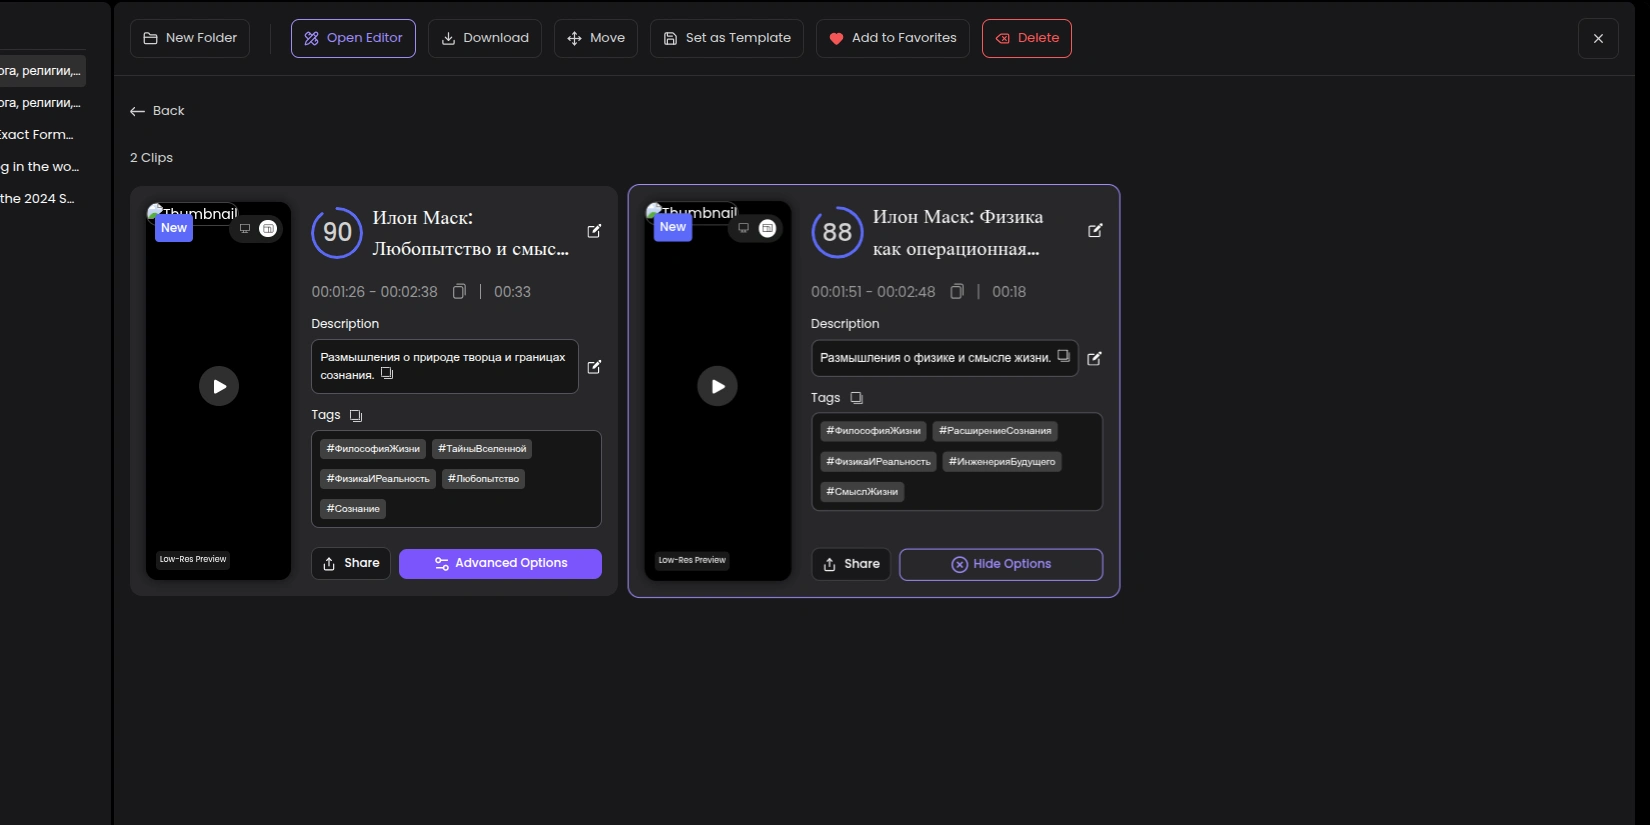Set clip as Template
Screen dimensions: 1650x825
[727, 38]
